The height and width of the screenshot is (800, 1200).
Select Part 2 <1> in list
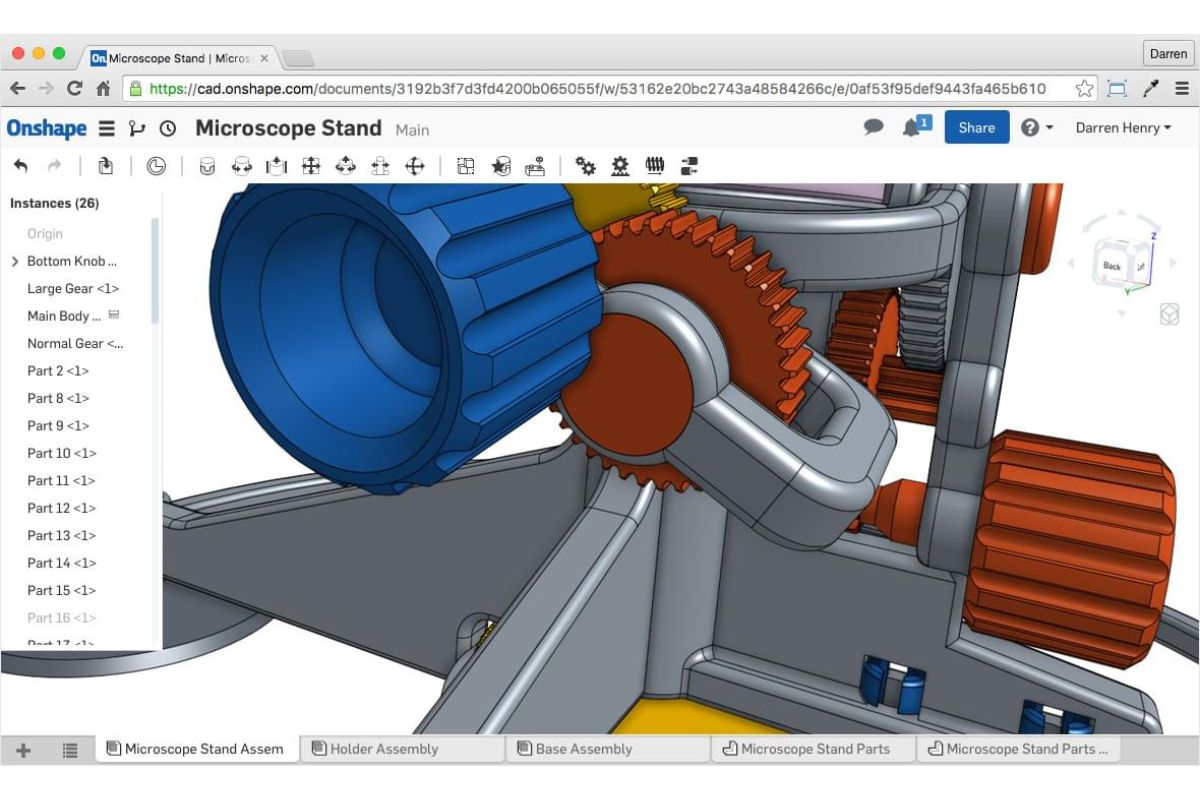(x=58, y=371)
